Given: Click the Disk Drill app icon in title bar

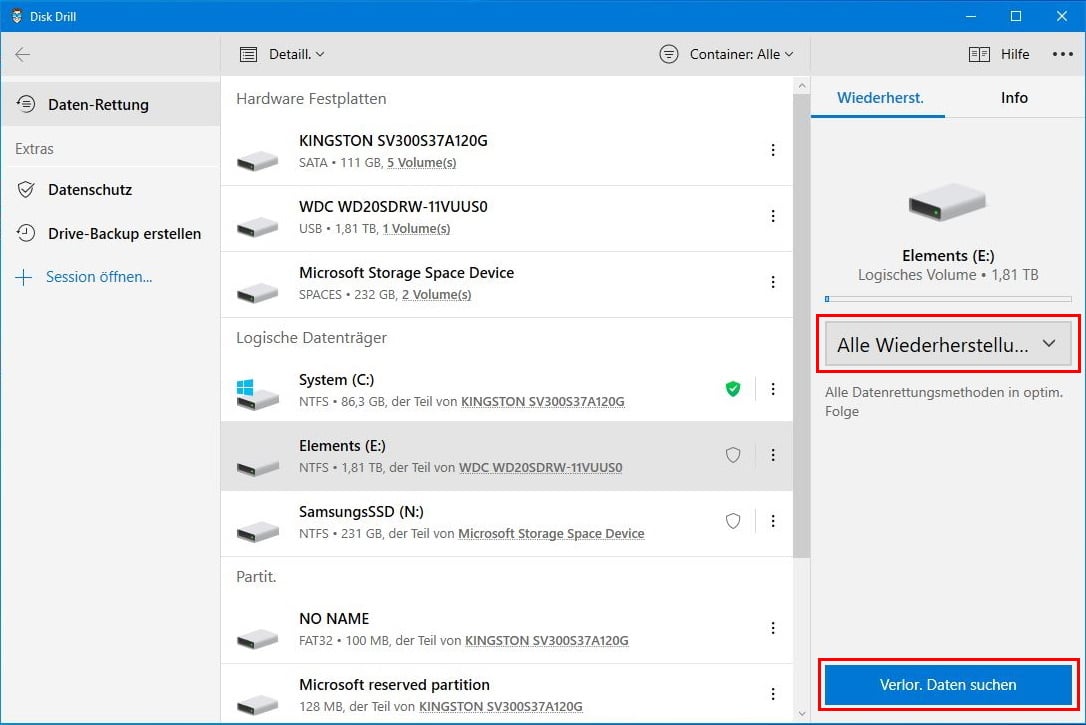Looking at the screenshot, I should pos(17,16).
